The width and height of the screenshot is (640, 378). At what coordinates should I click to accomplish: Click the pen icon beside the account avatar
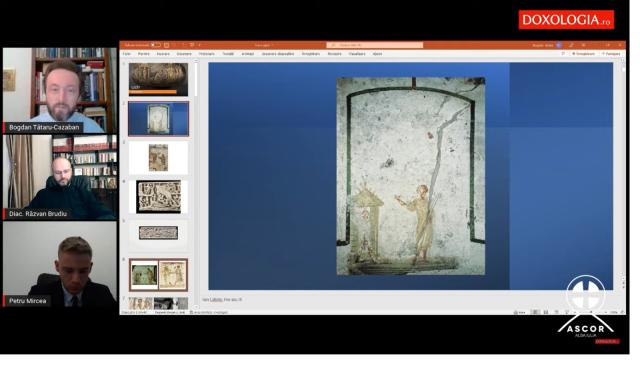tap(571, 45)
